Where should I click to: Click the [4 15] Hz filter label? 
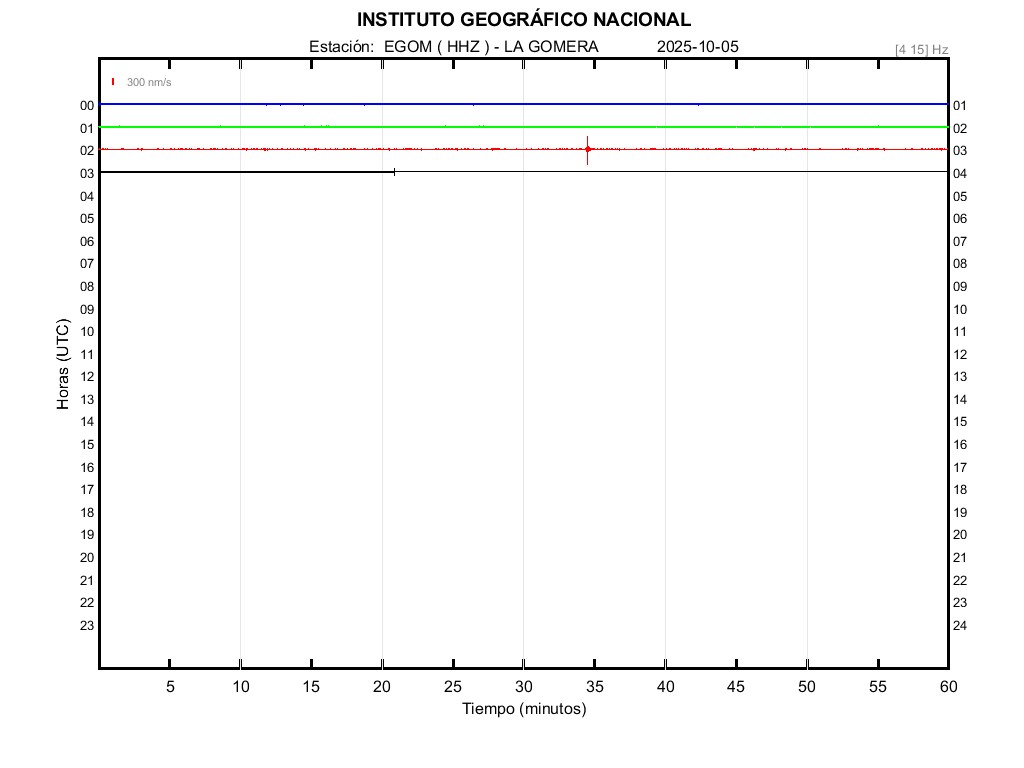921,49
